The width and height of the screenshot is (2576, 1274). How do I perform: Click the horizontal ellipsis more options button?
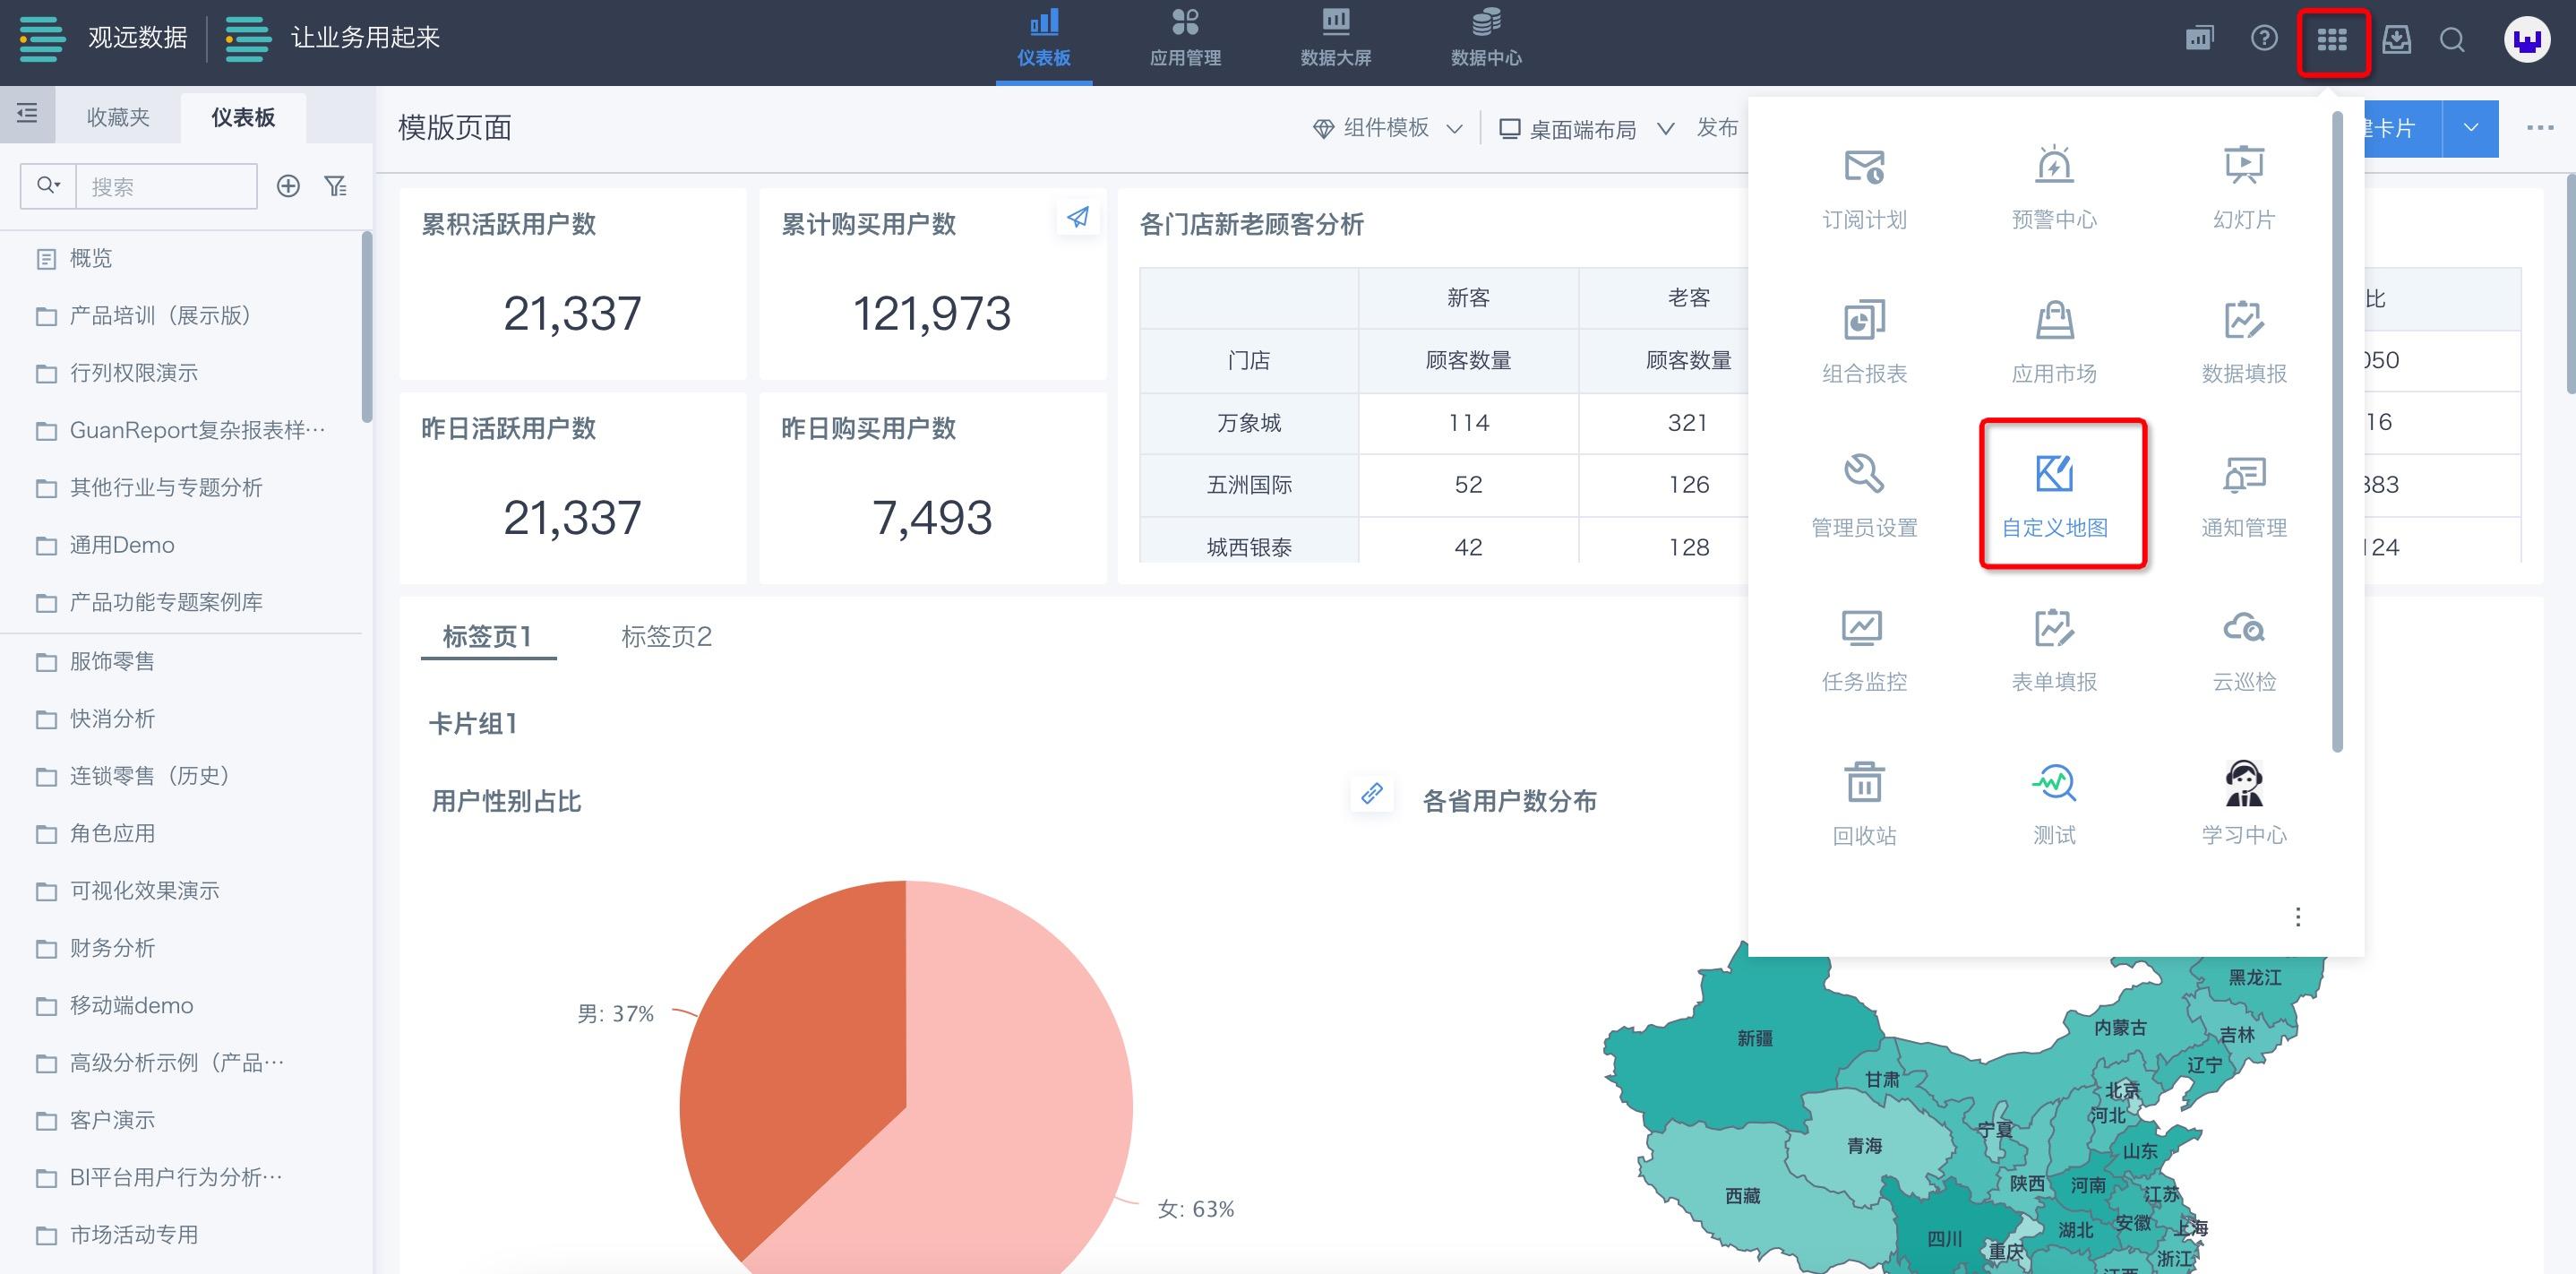[x=2540, y=128]
